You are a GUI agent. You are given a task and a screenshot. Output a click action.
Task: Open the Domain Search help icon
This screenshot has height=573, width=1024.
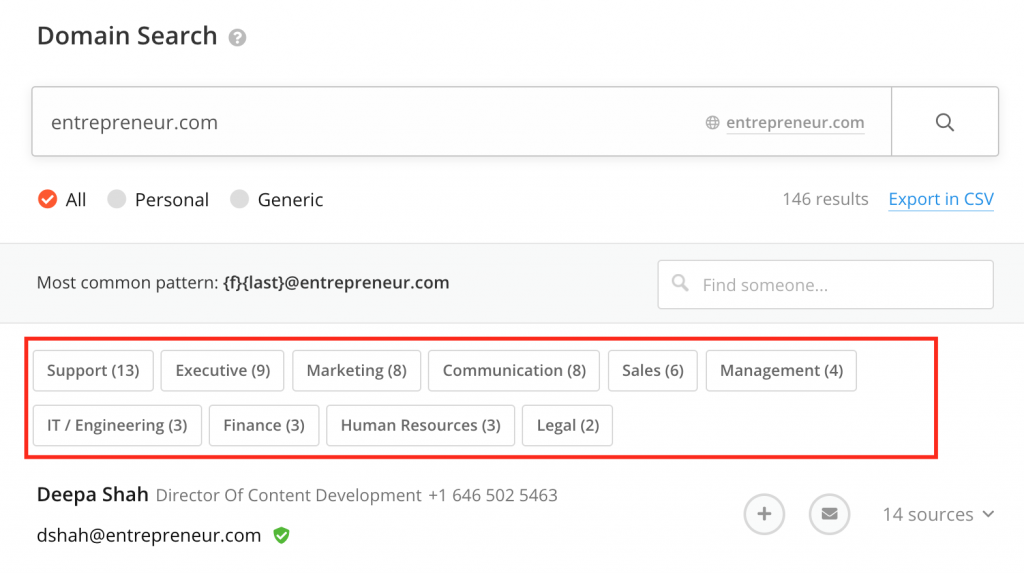237,38
